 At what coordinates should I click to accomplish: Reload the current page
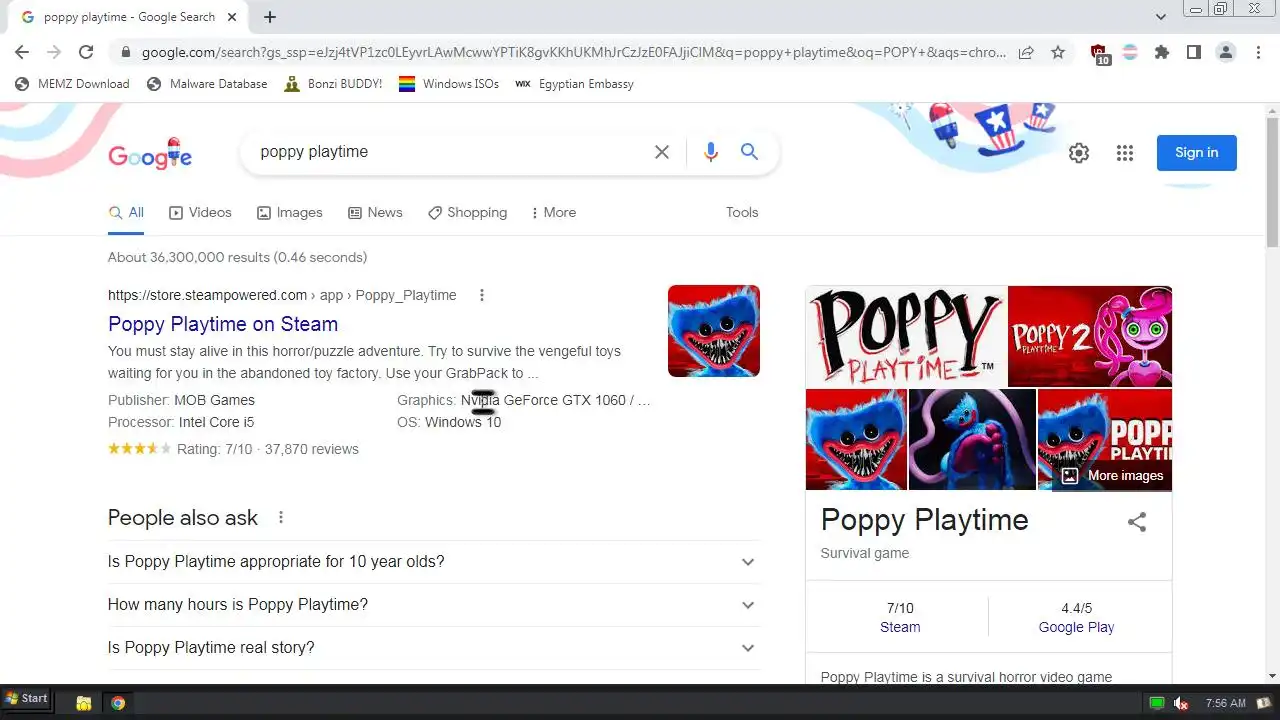86,52
